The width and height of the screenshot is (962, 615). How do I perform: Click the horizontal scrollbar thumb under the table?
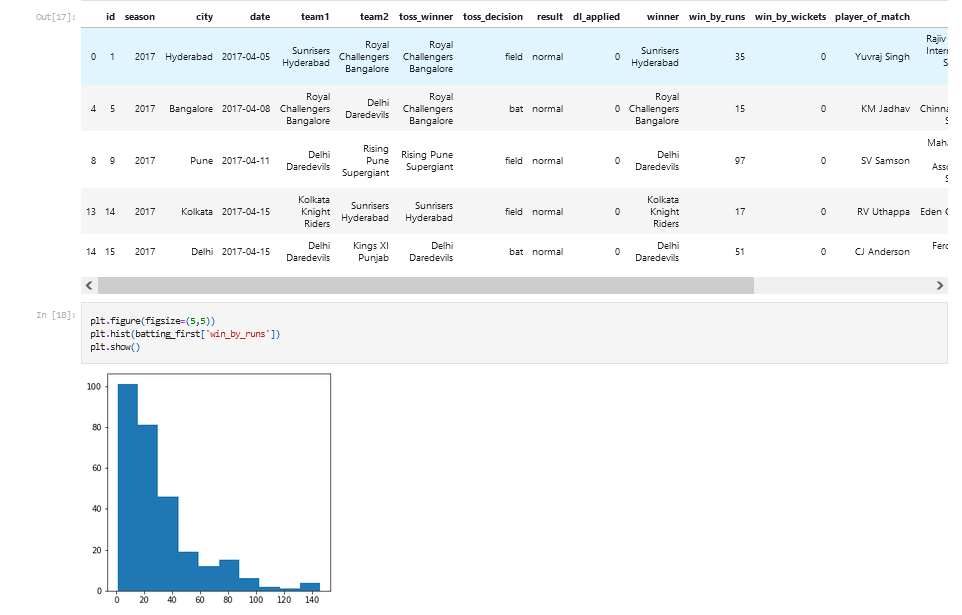coord(426,285)
